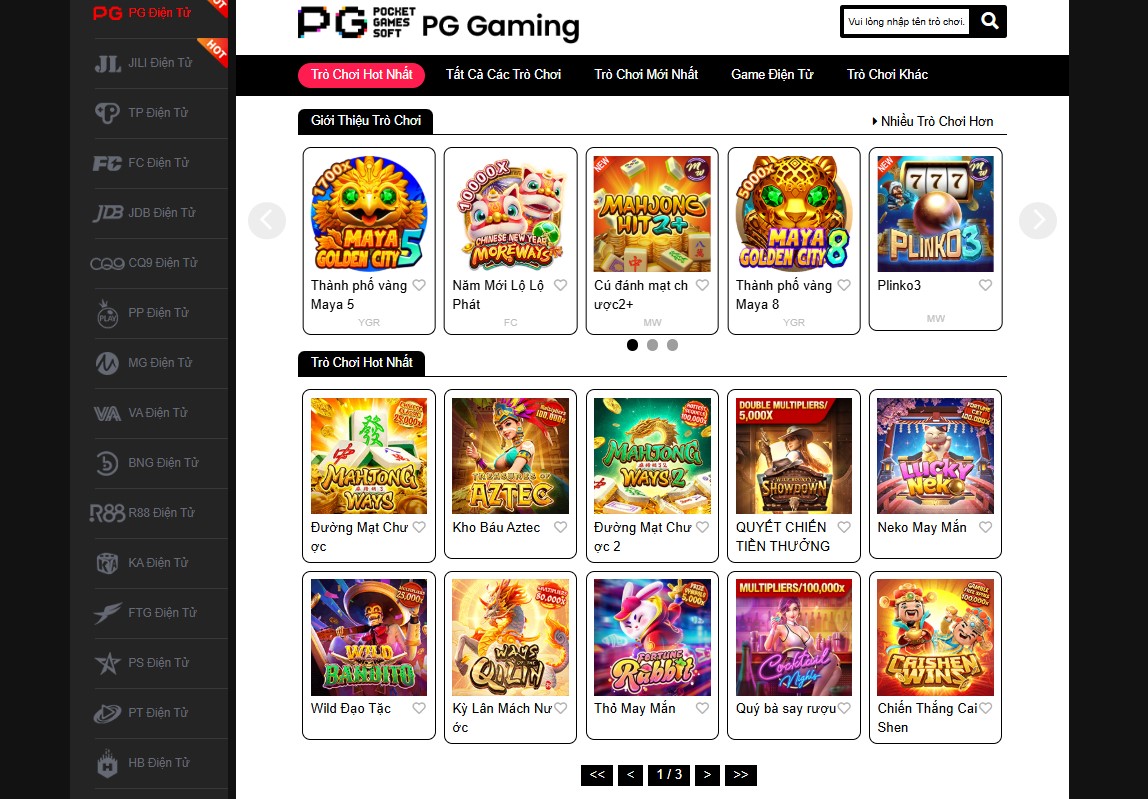Viewport: 1148px width, 799px height.
Task: Choose the MG Điện Tử provider icon
Action: click(107, 363)
